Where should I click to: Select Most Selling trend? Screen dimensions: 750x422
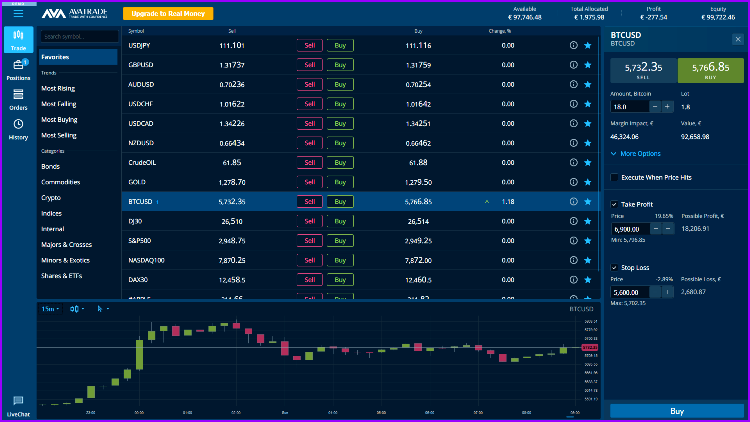[59, 135]
